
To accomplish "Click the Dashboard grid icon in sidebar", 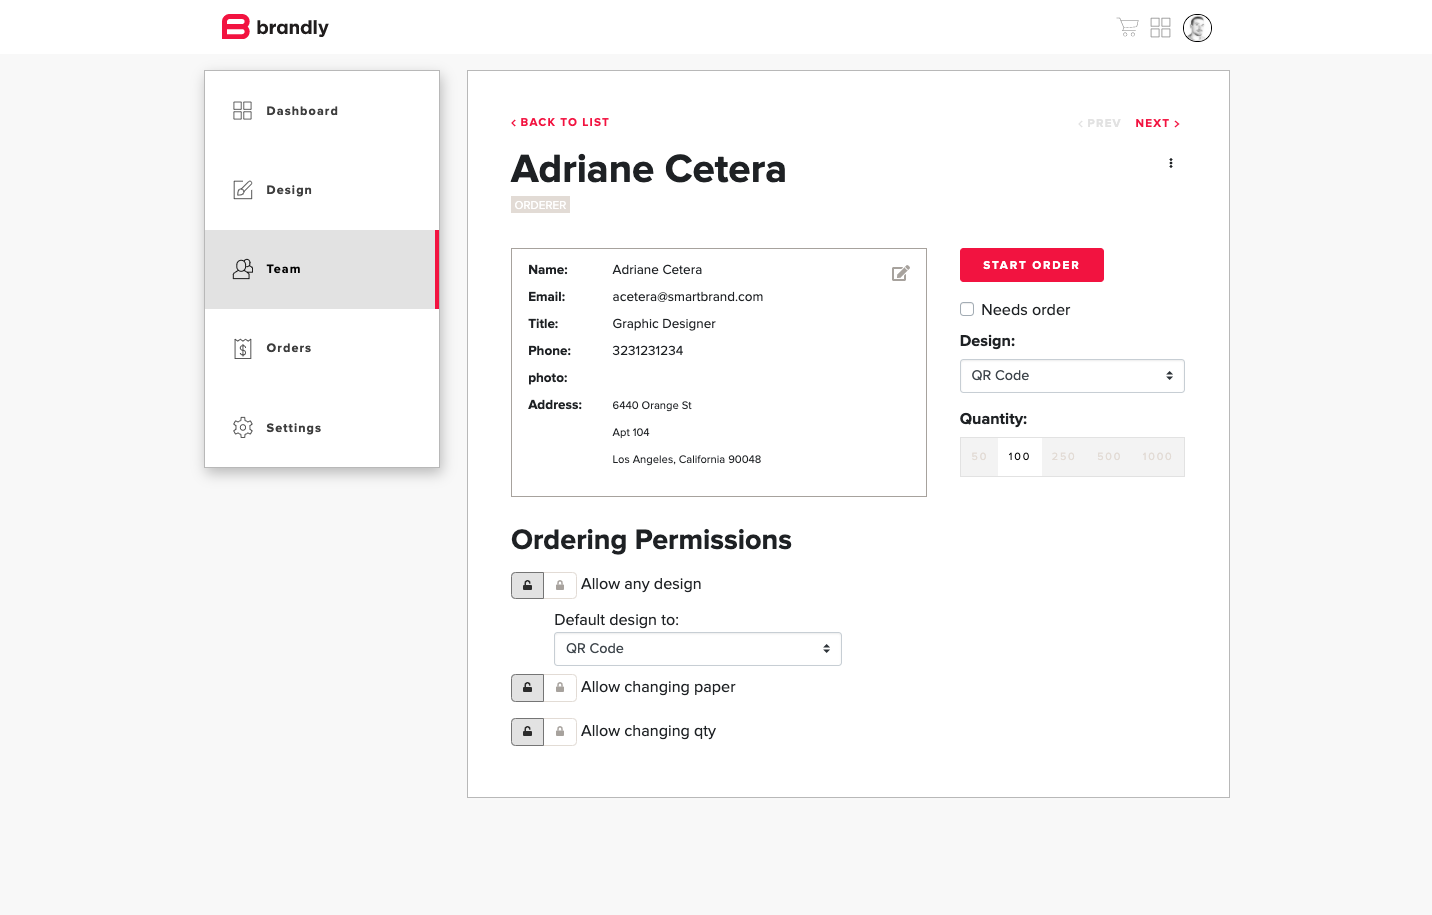I will pos(243,111).
